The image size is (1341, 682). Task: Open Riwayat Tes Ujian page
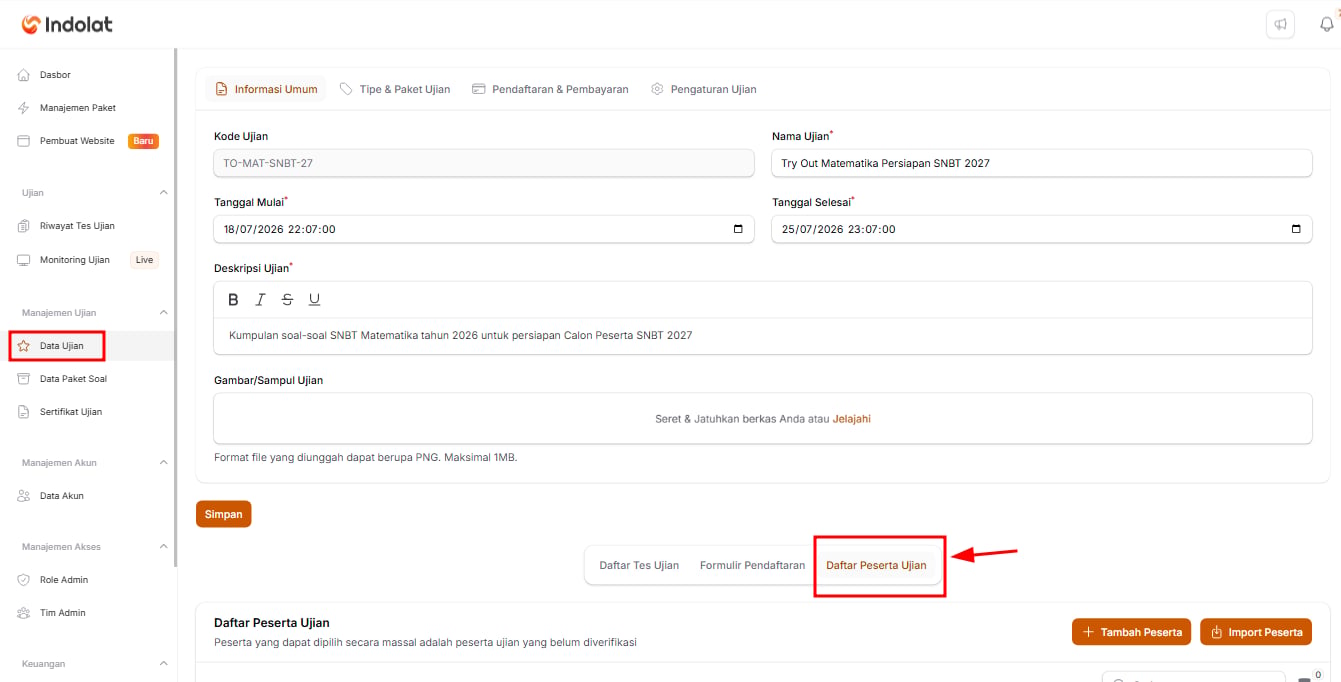[77, 226]
